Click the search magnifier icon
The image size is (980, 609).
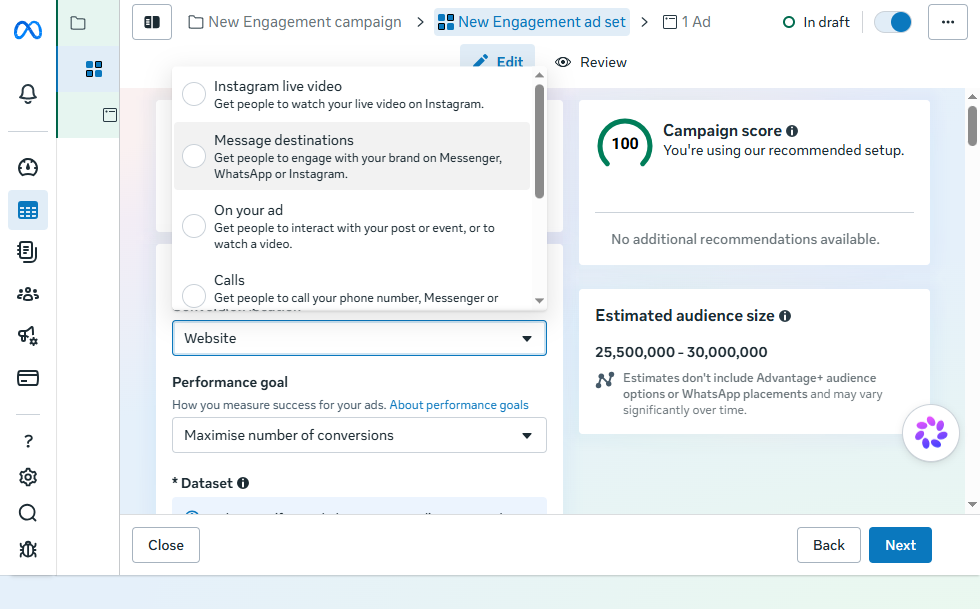tap(28, 513)
